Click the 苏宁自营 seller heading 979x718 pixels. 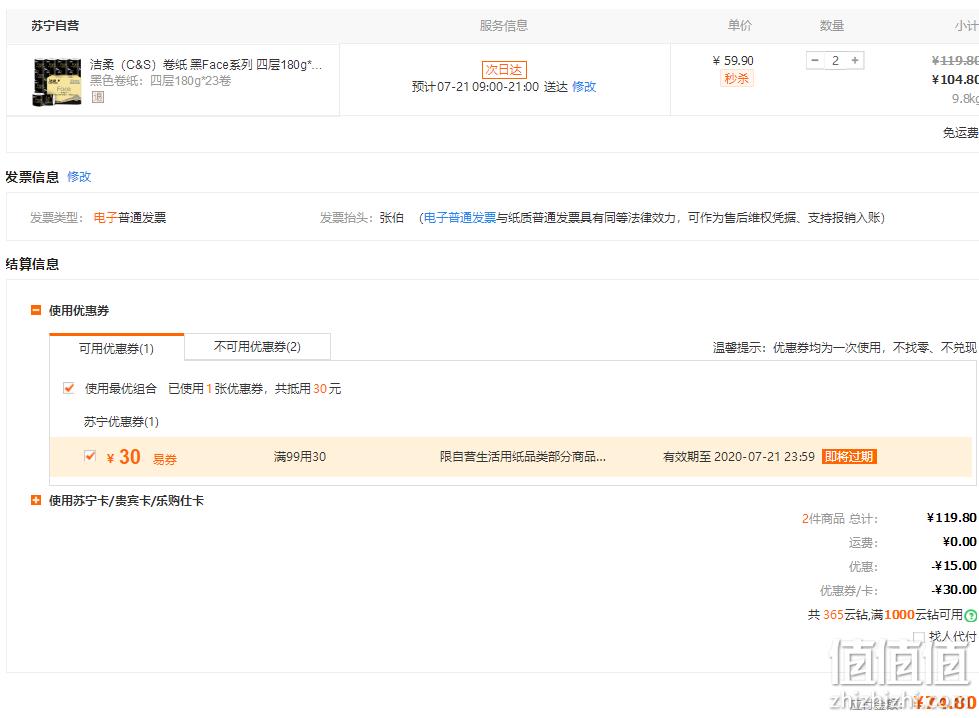(x=55, y=26)
